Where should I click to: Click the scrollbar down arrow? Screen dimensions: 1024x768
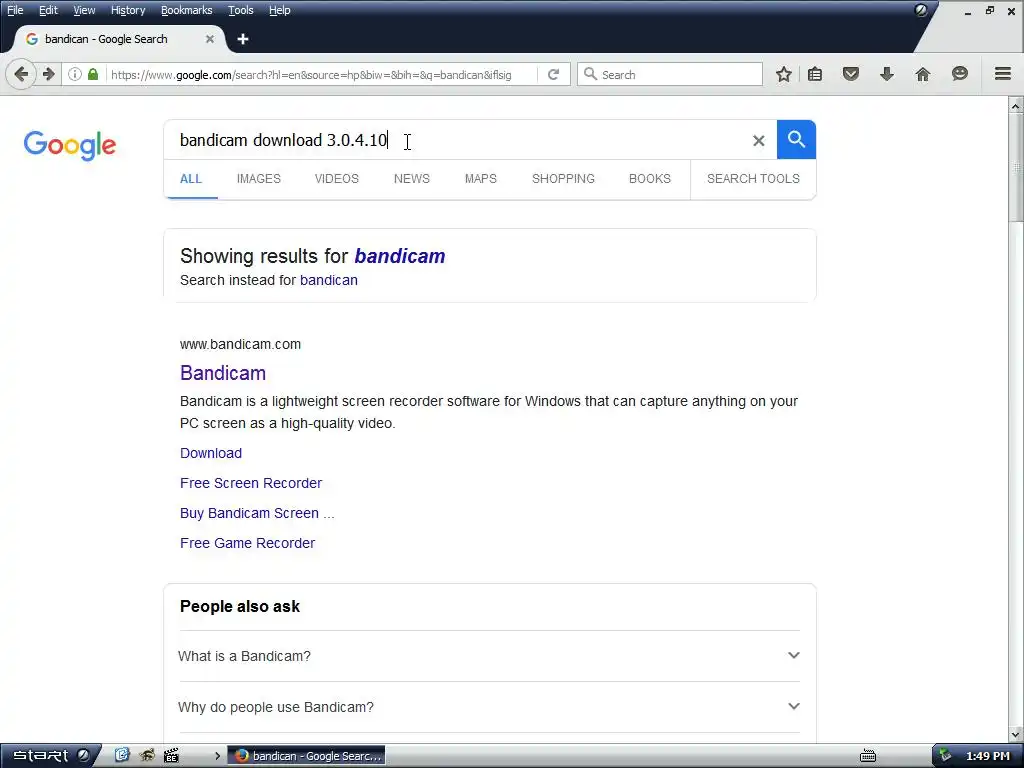point(1016,735)
